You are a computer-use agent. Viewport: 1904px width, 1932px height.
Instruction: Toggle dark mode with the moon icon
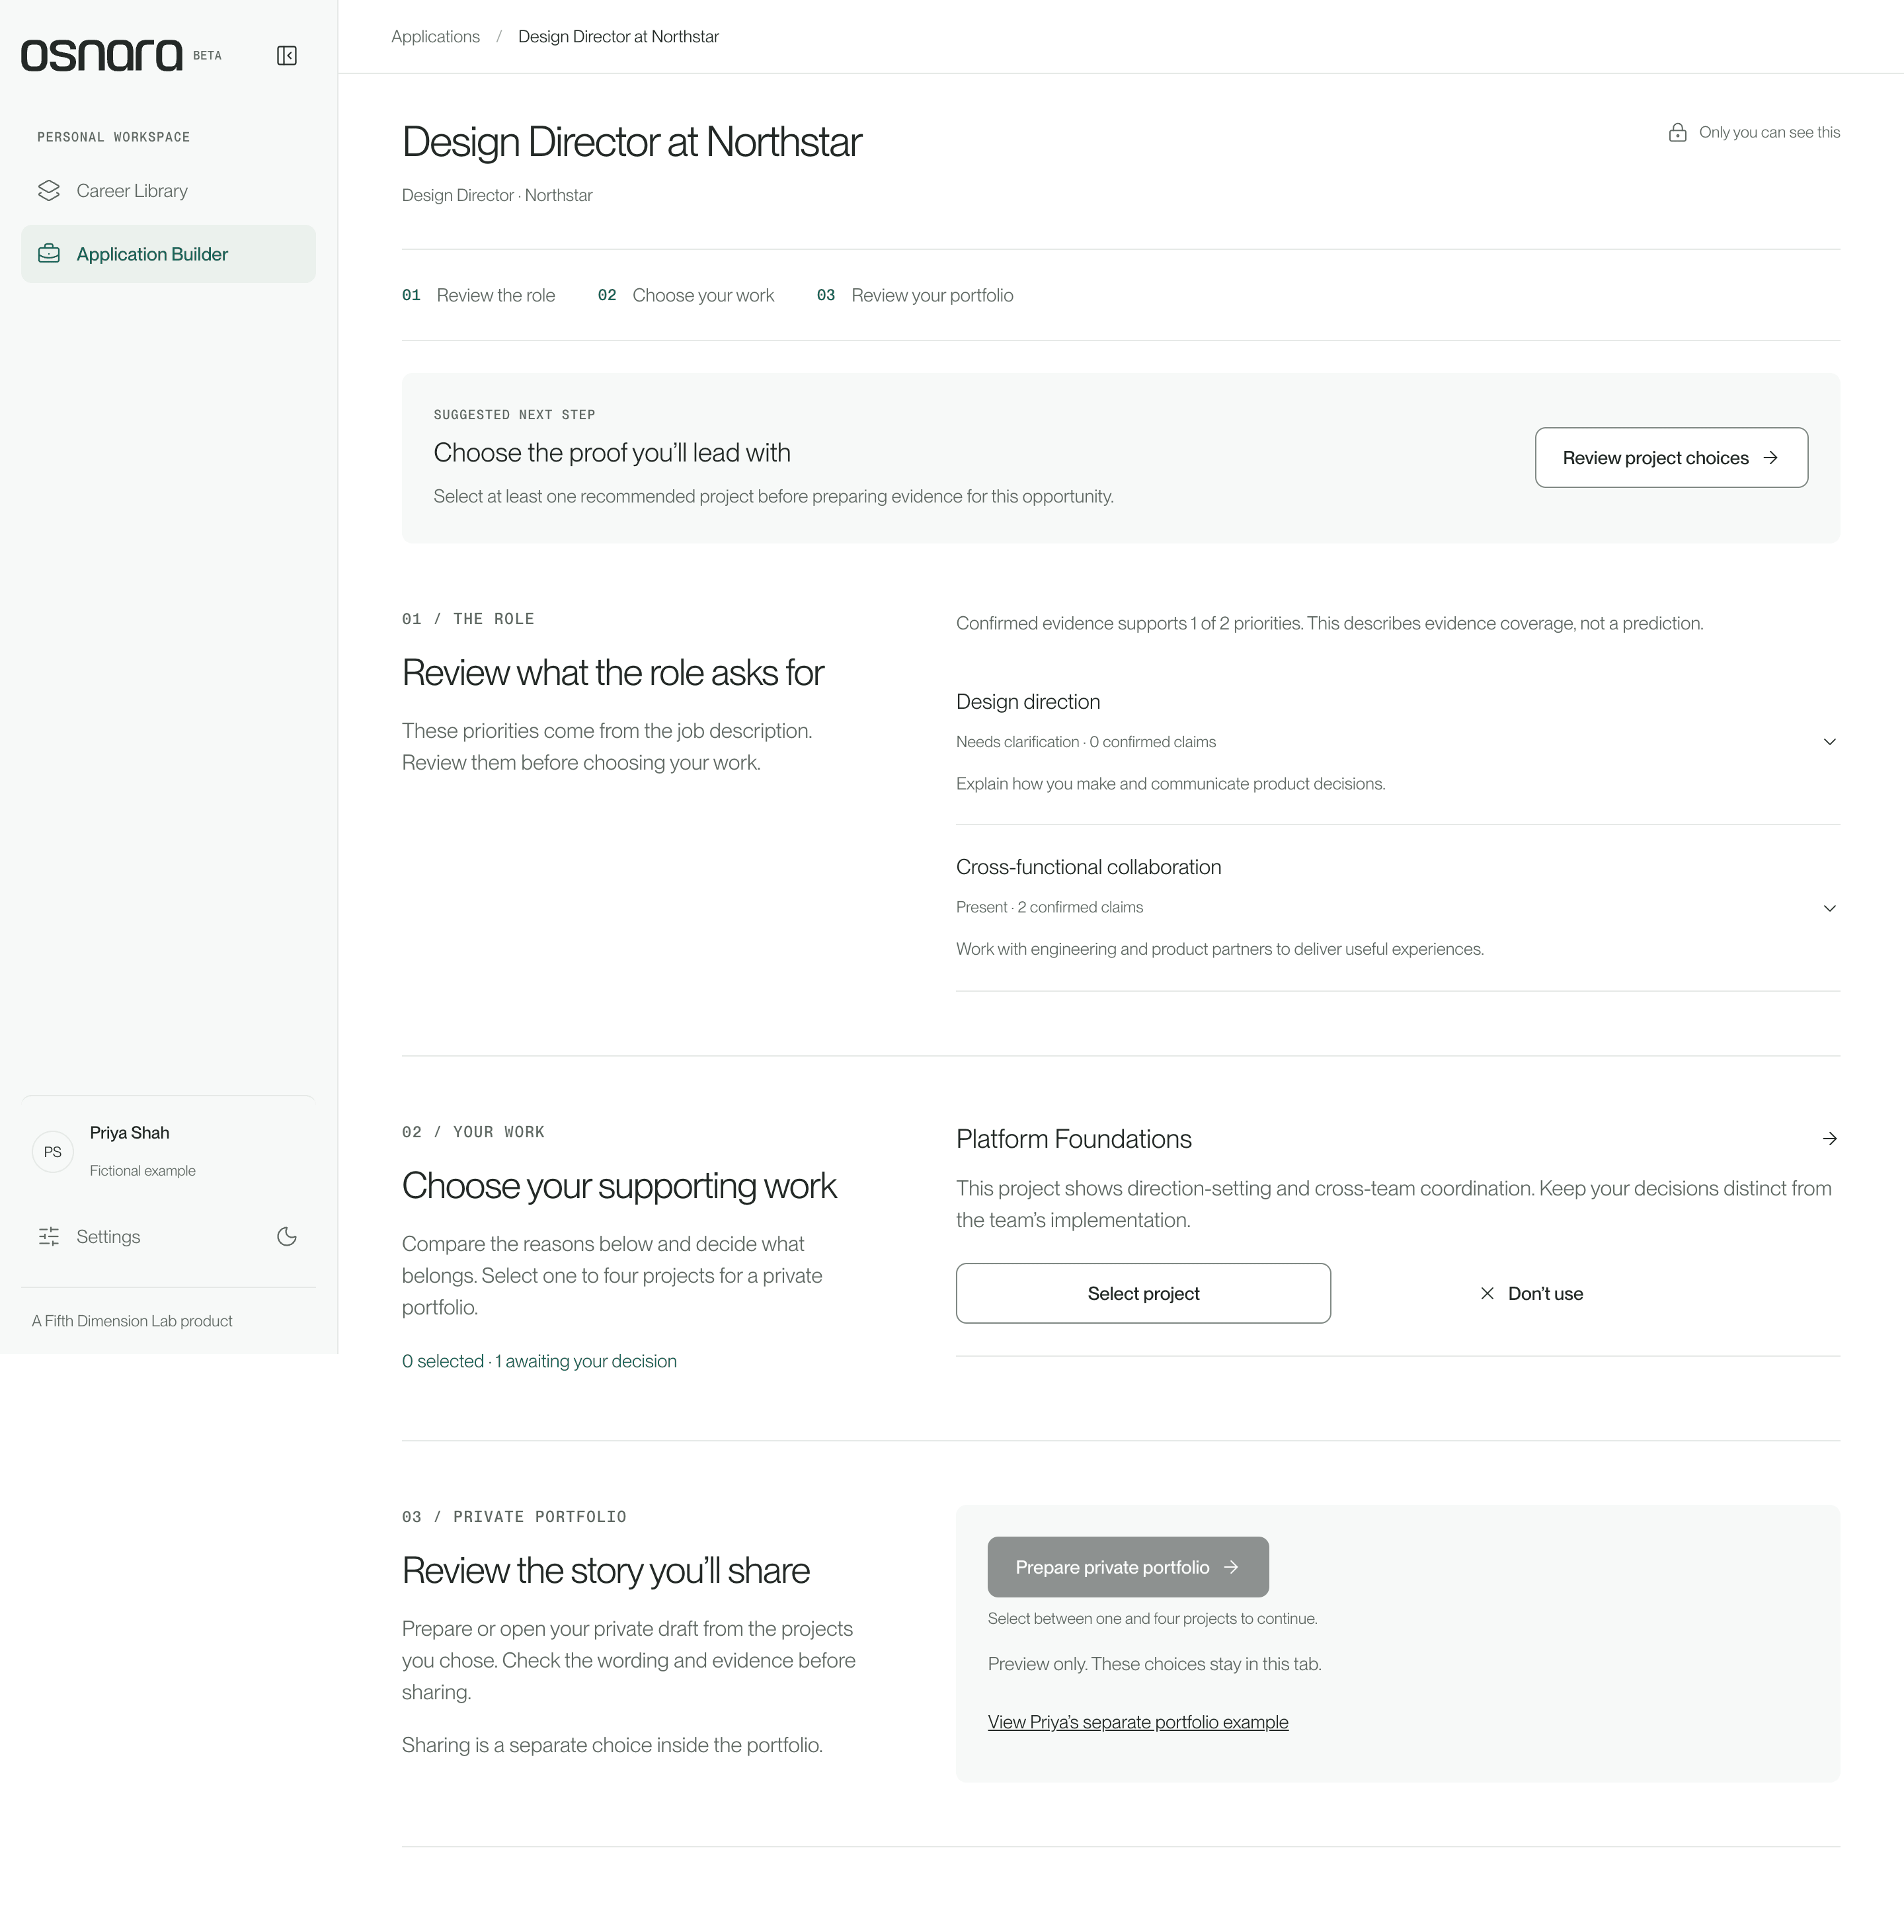coord(287,1236)
